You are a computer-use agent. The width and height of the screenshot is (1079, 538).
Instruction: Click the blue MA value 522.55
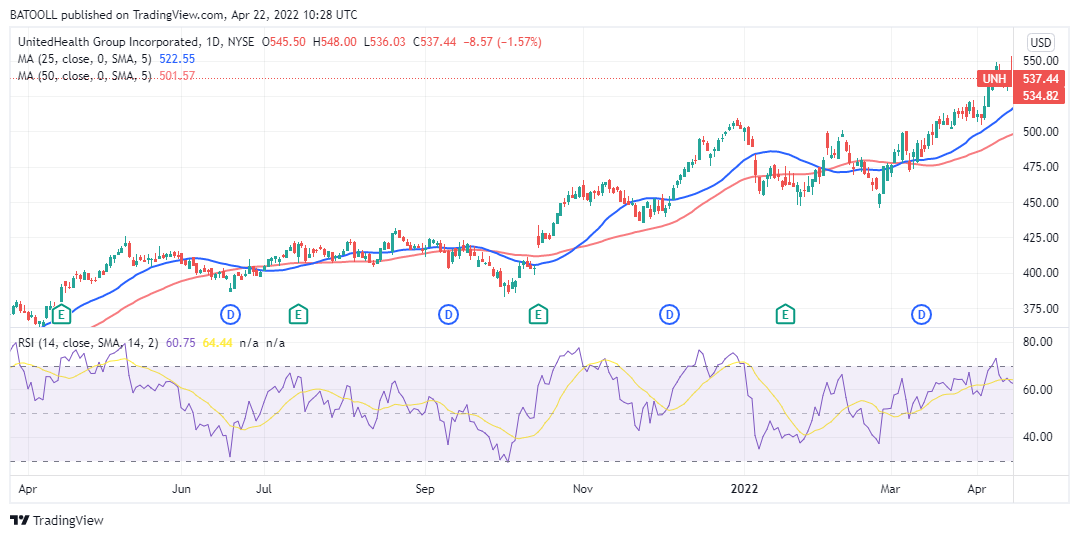[178, 59]
